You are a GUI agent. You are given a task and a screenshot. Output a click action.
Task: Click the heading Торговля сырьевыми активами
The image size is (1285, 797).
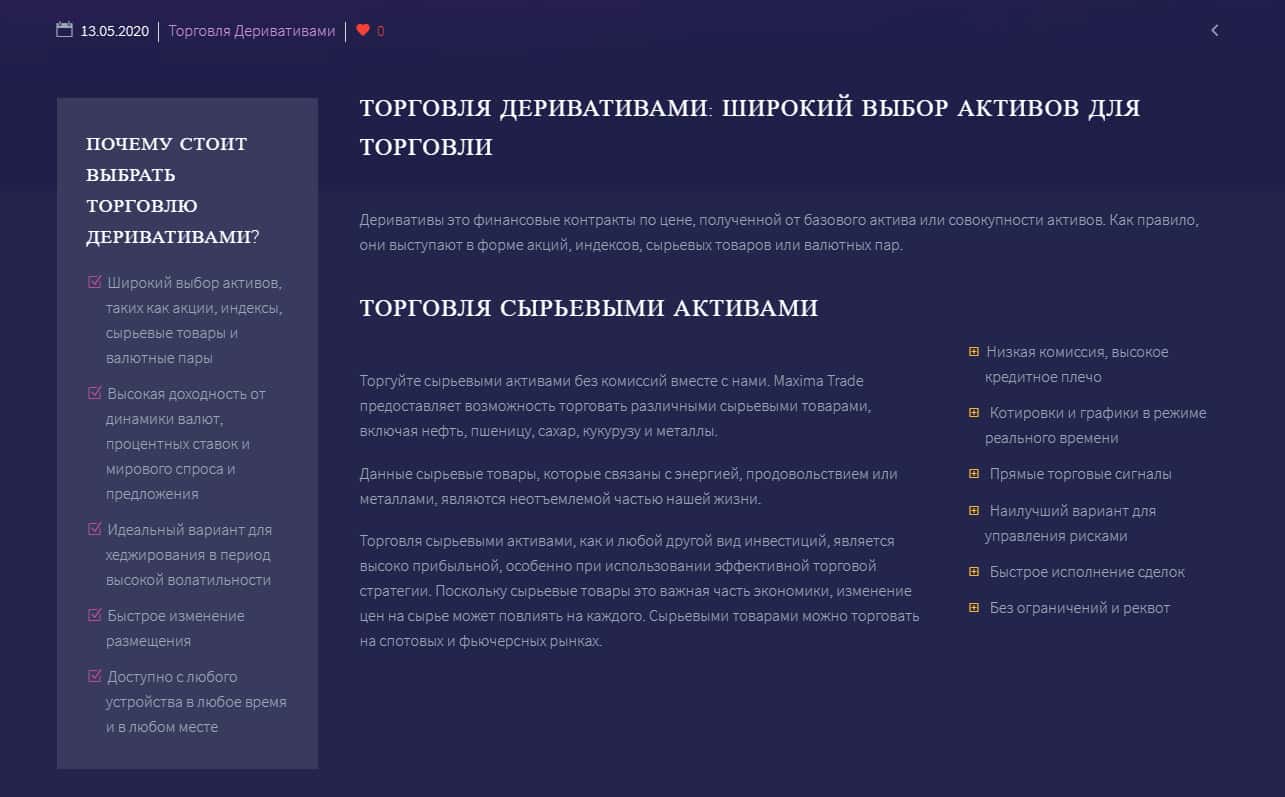[588, 308]
